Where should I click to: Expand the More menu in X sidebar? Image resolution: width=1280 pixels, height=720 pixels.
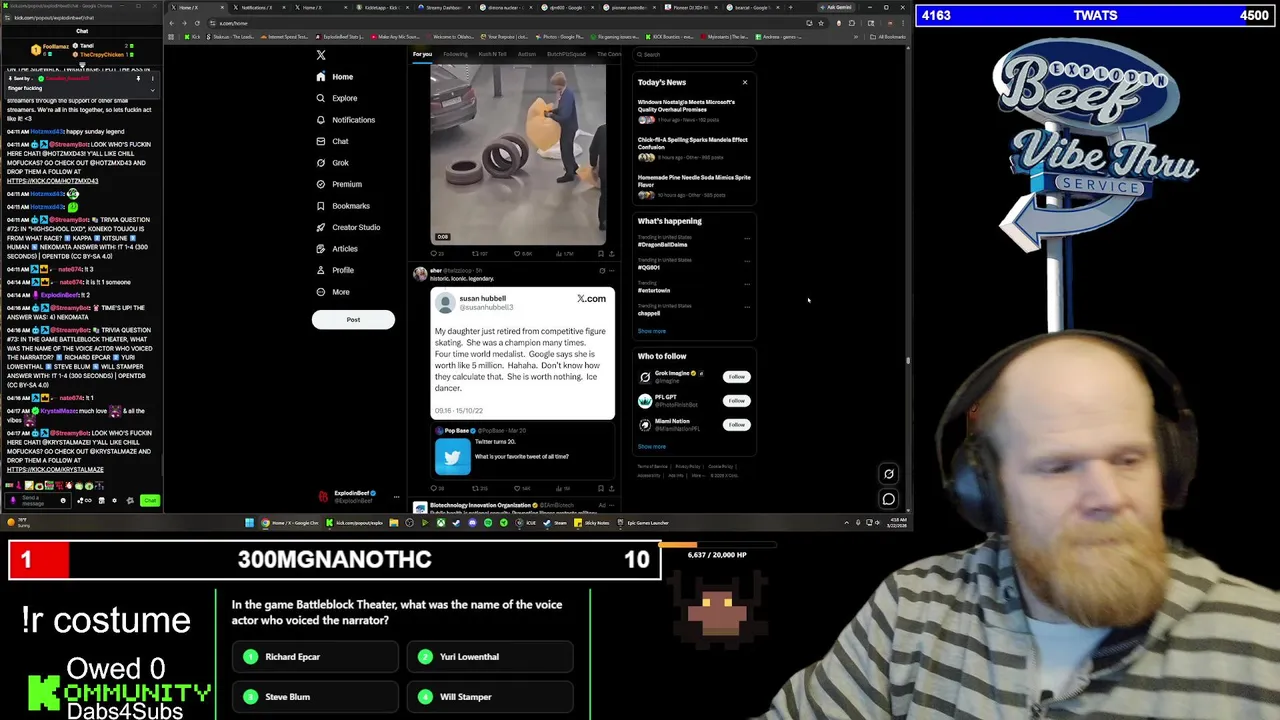tap(333, 292)
